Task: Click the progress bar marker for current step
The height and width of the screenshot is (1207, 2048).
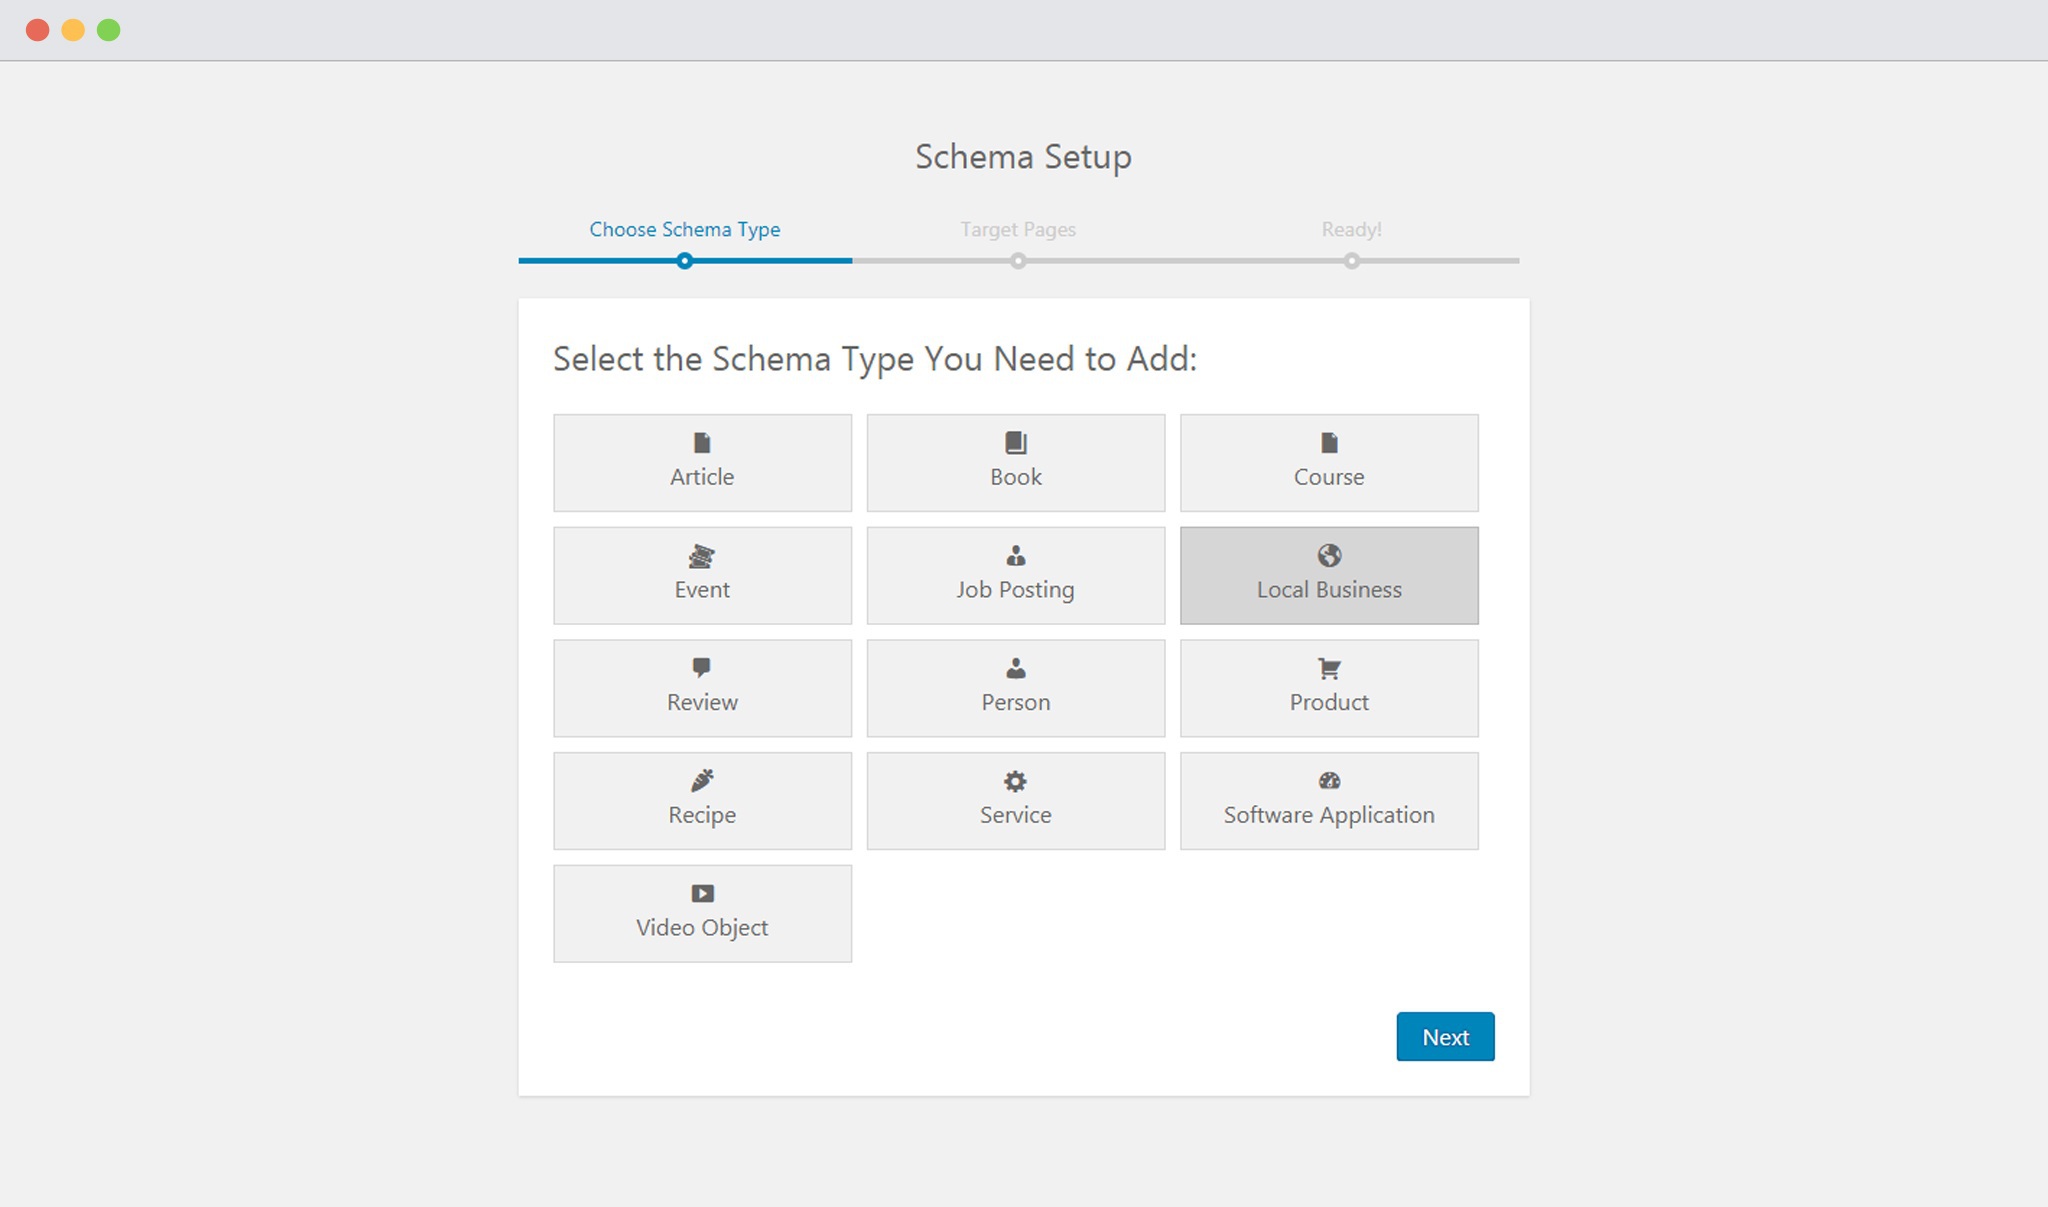Action: pyautogui.click(x=684, y=261)
